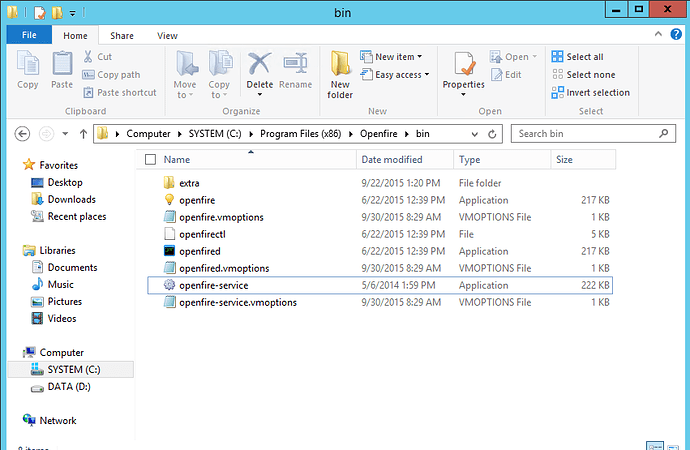The height and width of the screenshot is (450, 690).
Task: Open Desktop in Favorites
Action: coord(56,182)
